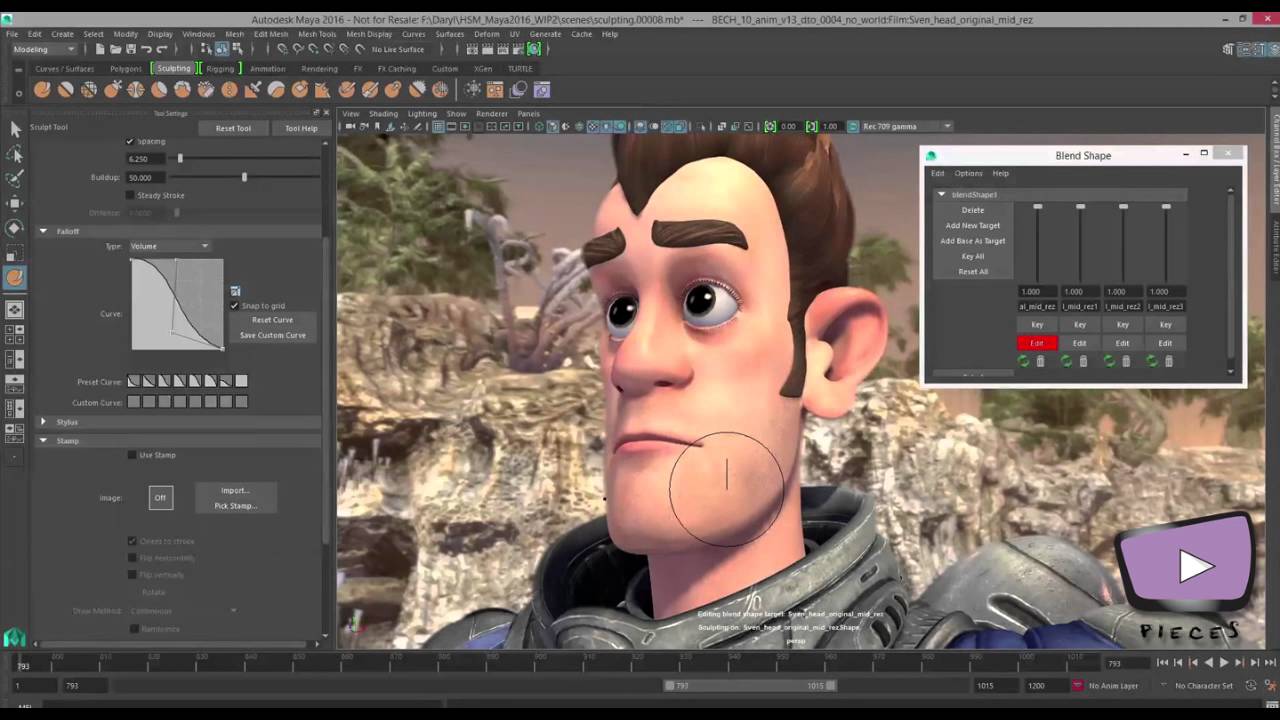1280x720 pixels.
Task: Click Add New Target button
Action: tap(973, 225)
